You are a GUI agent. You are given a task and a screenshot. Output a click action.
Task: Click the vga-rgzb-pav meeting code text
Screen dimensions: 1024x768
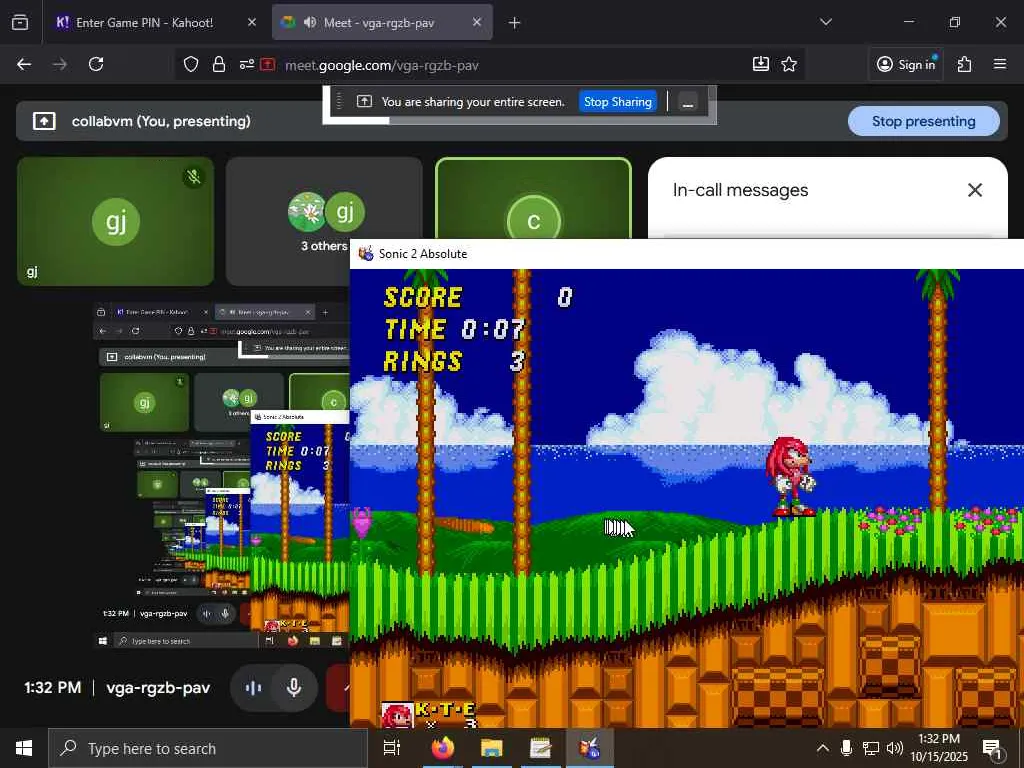pyautogui.click(x=158, y=688)
